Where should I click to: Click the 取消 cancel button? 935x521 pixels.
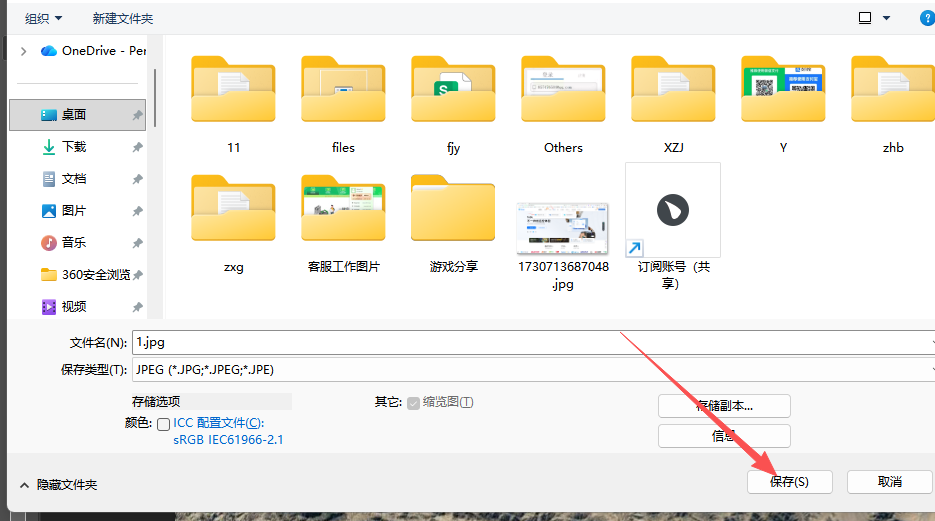(x=889, y=482)
